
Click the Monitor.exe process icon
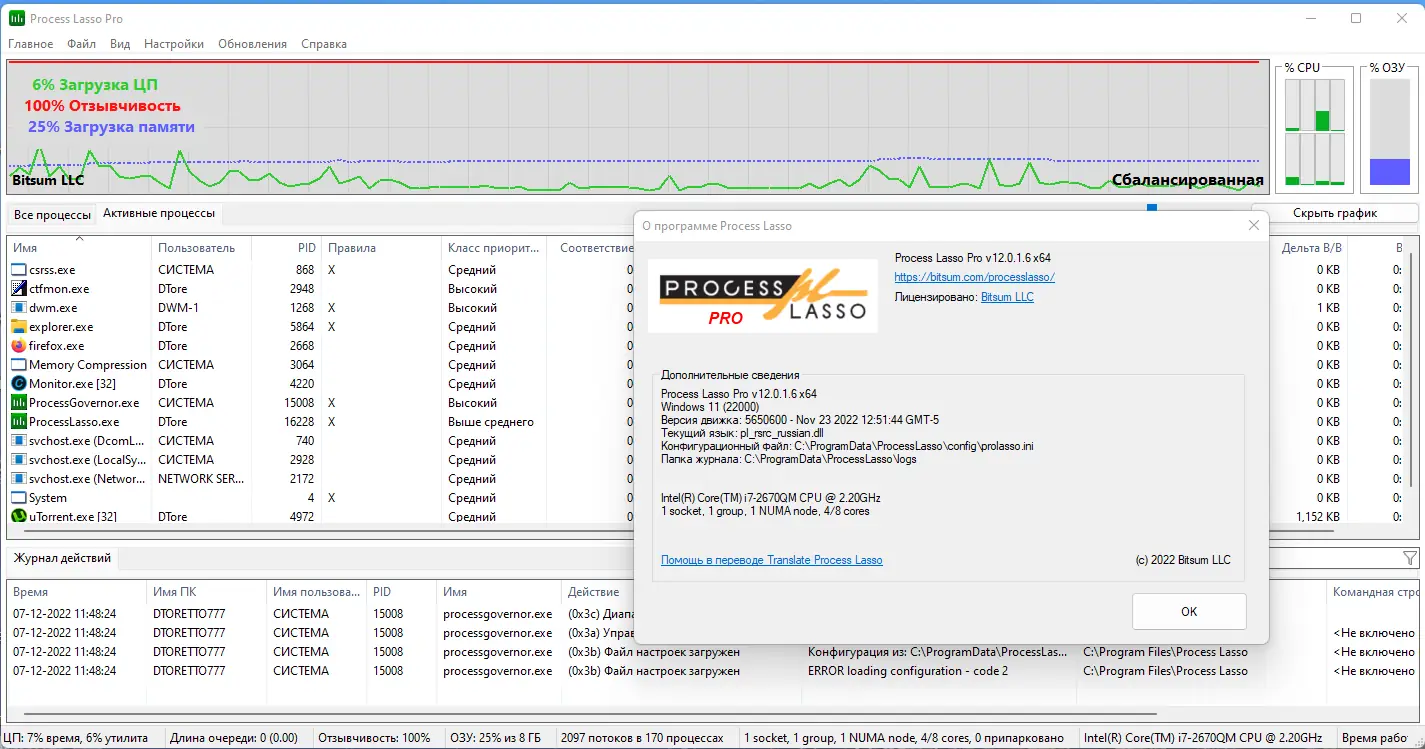tap(18, 383)
